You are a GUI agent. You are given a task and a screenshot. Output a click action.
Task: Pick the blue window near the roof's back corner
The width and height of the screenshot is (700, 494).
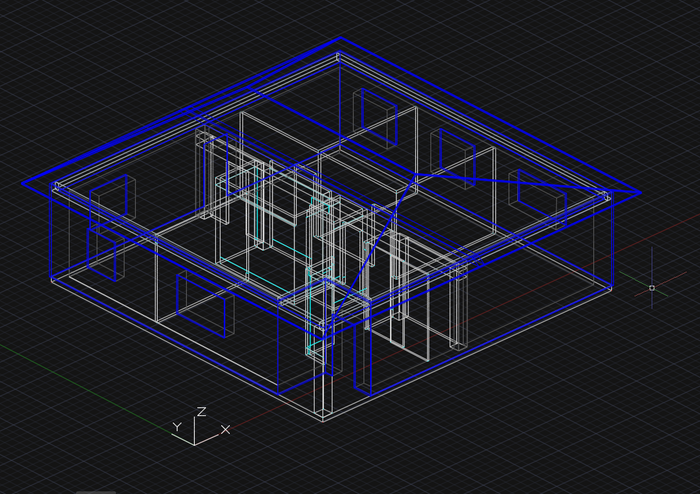[x=377, y=117]
